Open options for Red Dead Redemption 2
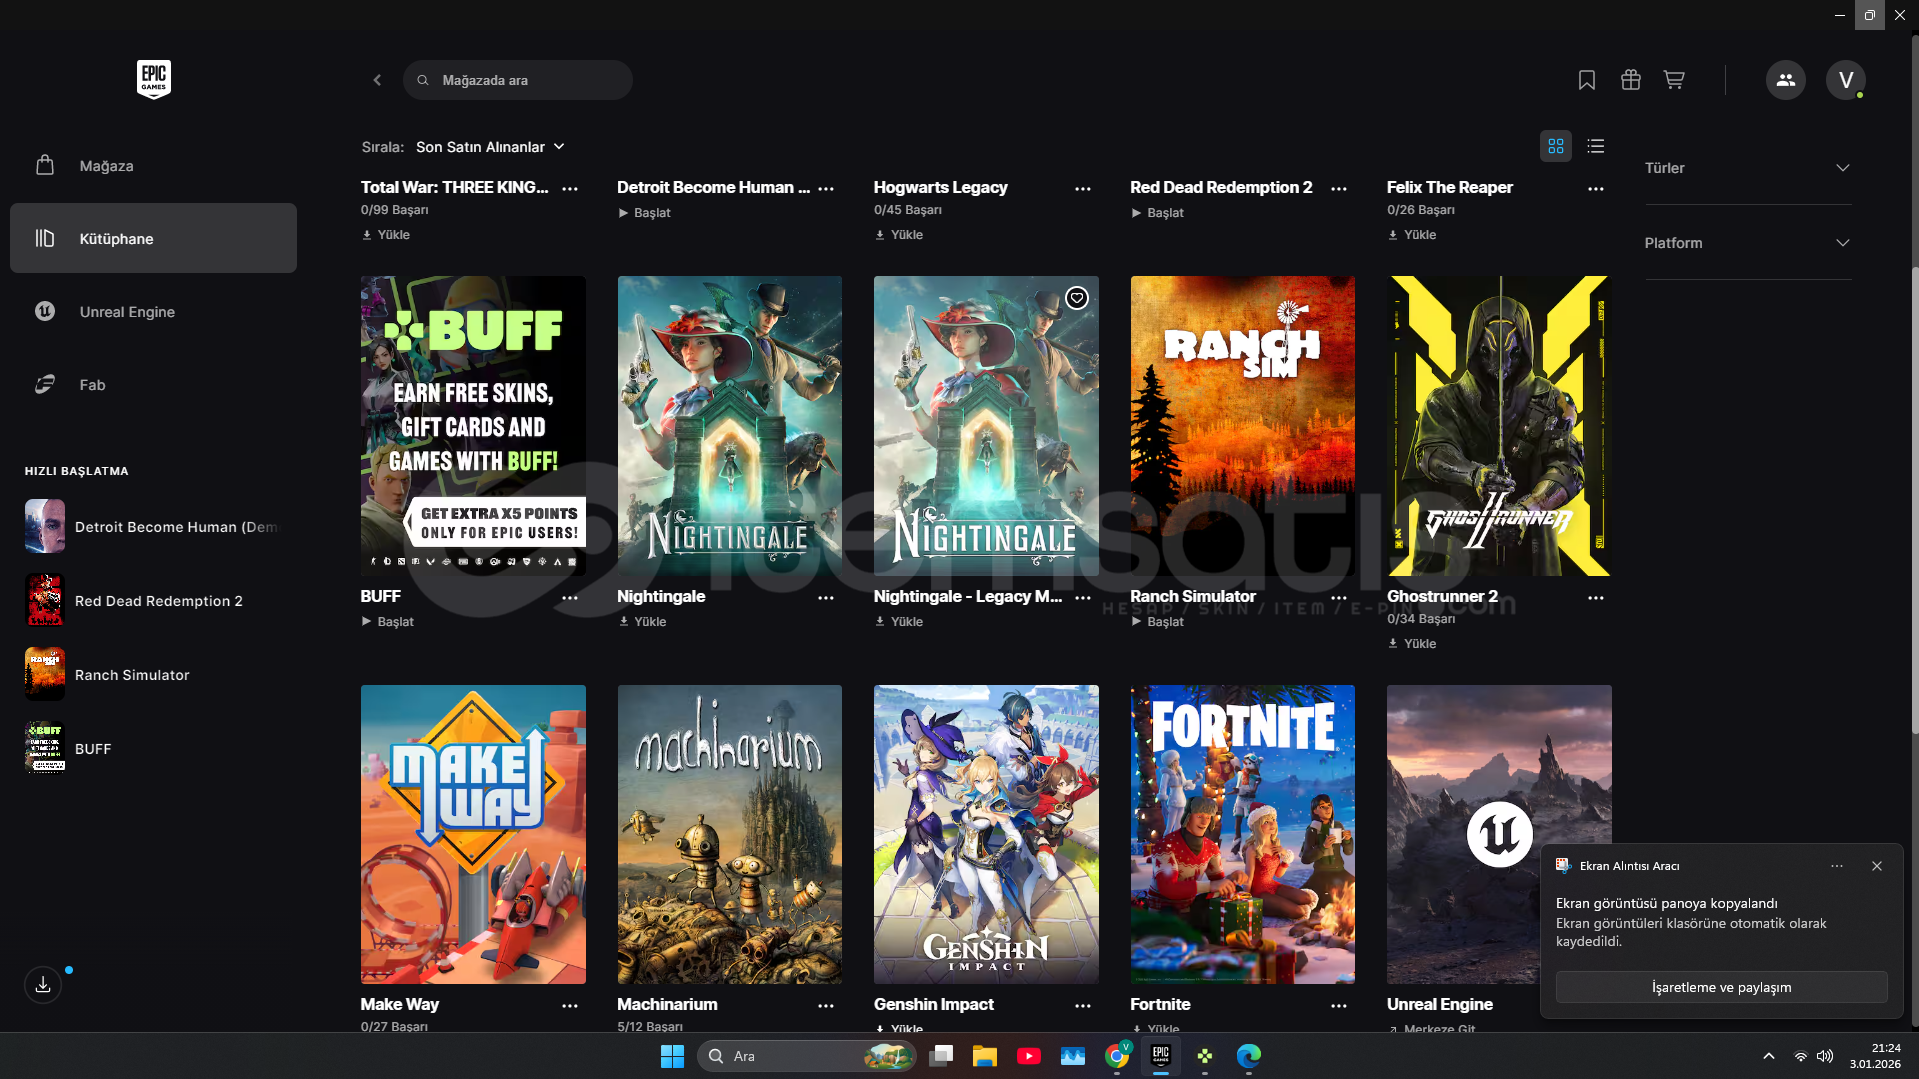1919x1079 pixels. pos(1339,188)
